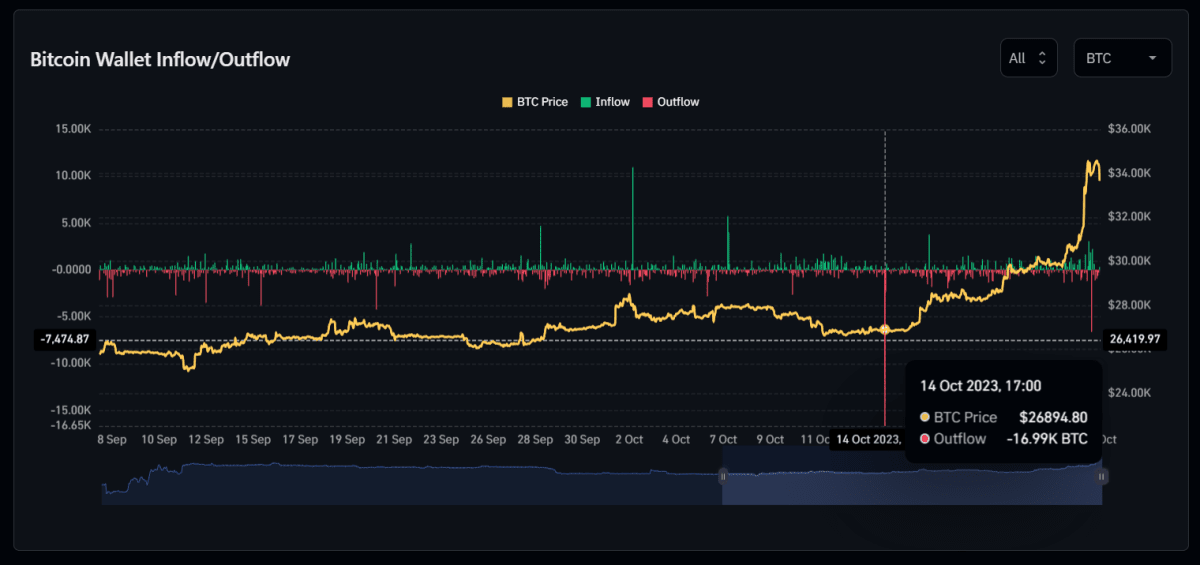1200x565 pixels.
Task: Click the unselected left area of navigator
Action: tap(400, 485)
